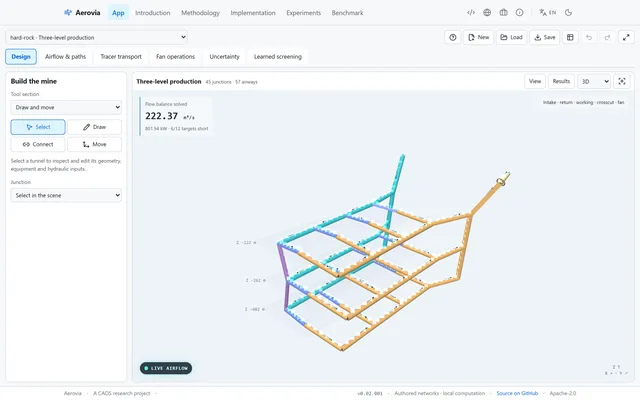Open the Junction Select in the scene dropdown
Screen dimensions: 640x400
pyautogui.click(x=66, y=195)
